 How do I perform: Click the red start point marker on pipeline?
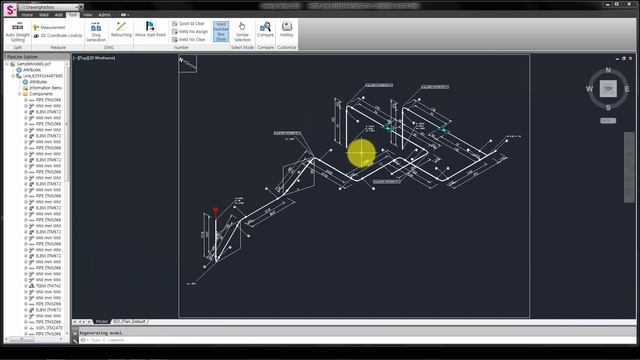point(216,211)
